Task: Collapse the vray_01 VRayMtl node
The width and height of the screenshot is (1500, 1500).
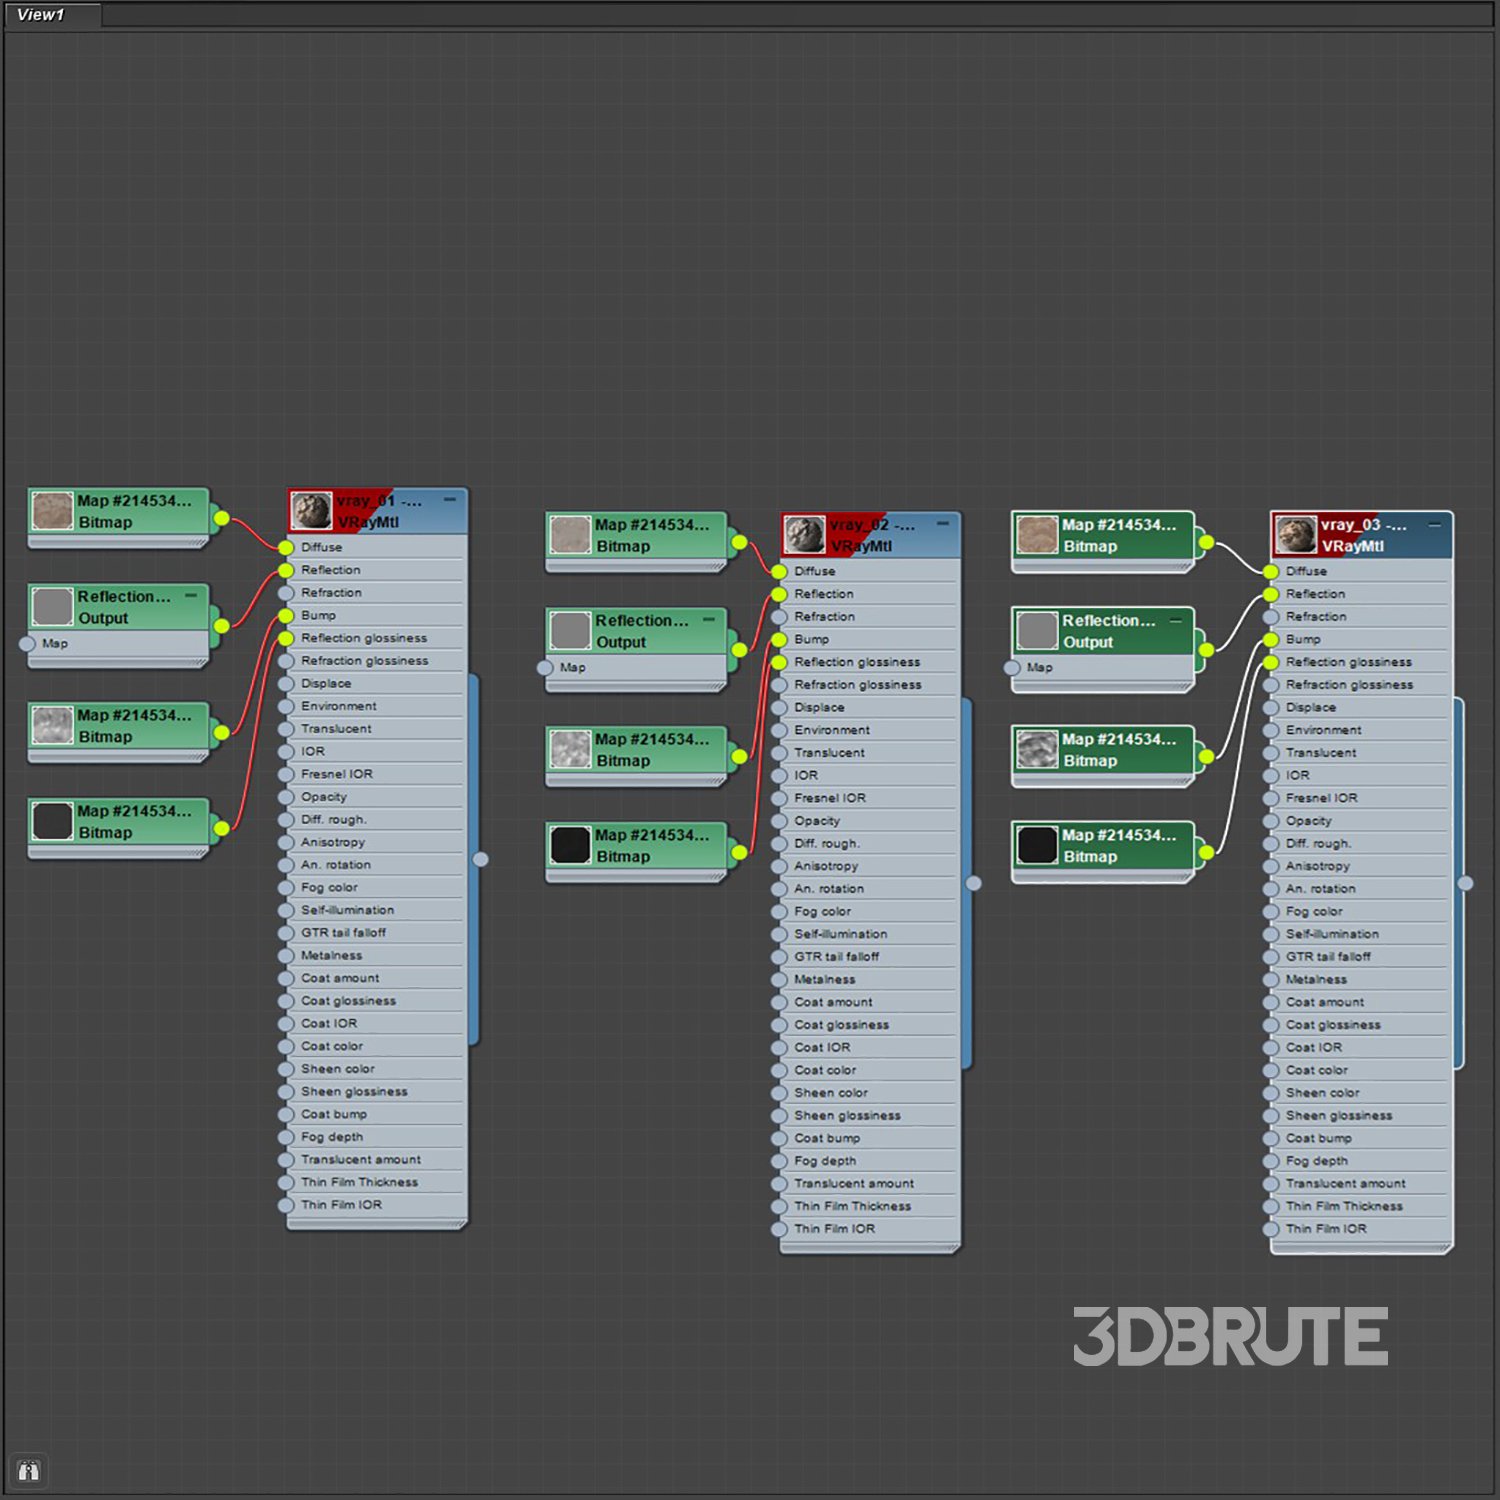Action: 449,499
